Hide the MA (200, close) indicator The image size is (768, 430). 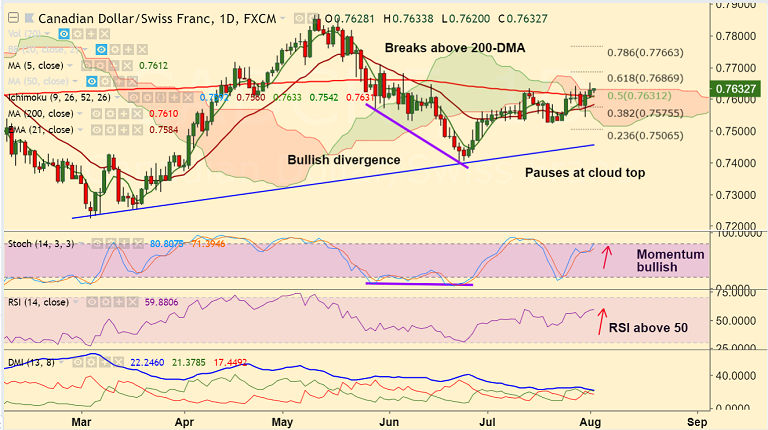pyautogui.click(x=96, y=114)
